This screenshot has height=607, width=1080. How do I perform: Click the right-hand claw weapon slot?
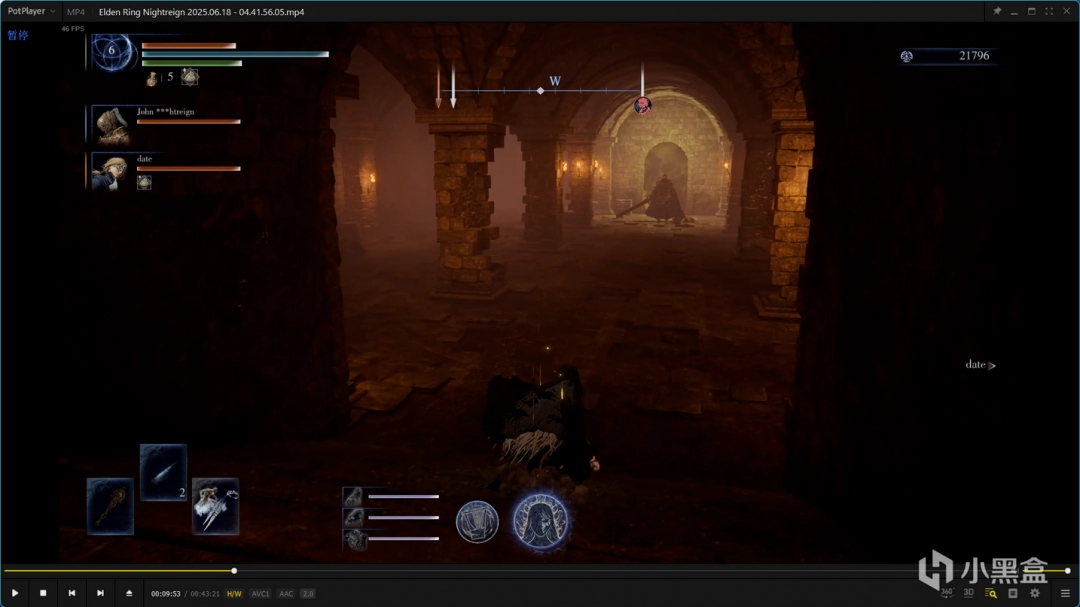click(216, 506)
